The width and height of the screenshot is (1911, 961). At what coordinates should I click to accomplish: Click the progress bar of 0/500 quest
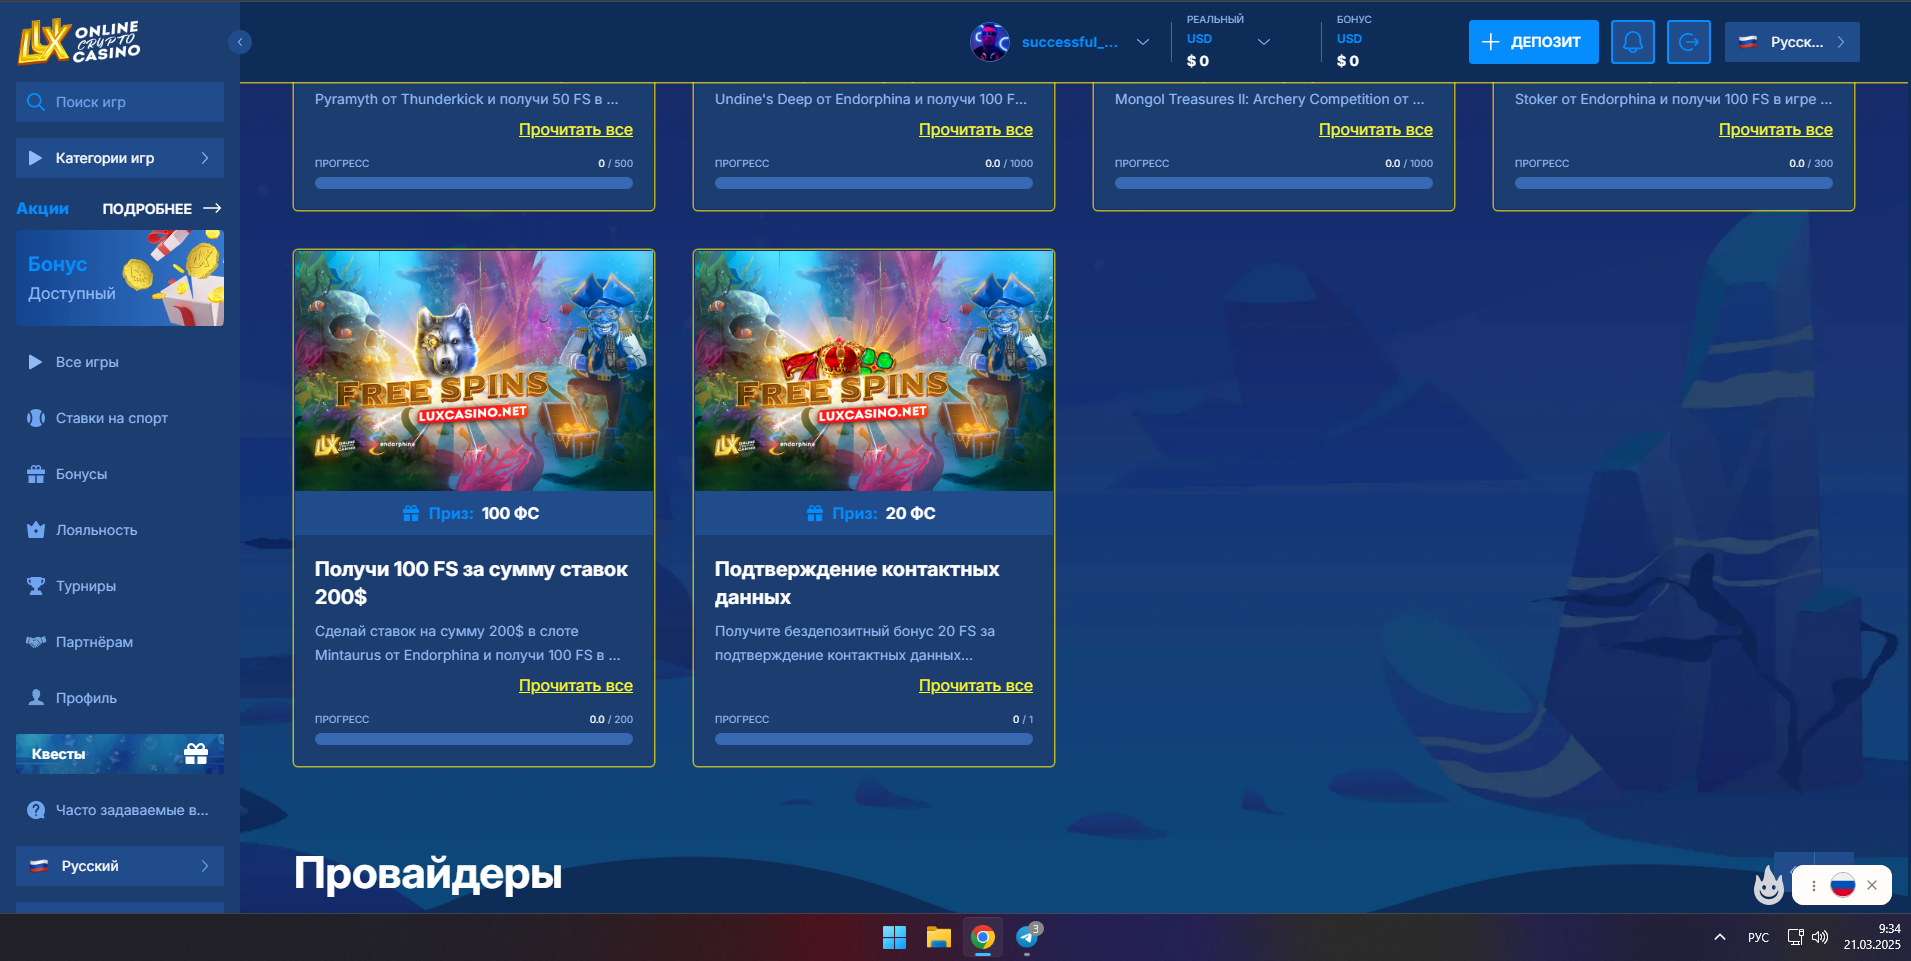(474, 183)
